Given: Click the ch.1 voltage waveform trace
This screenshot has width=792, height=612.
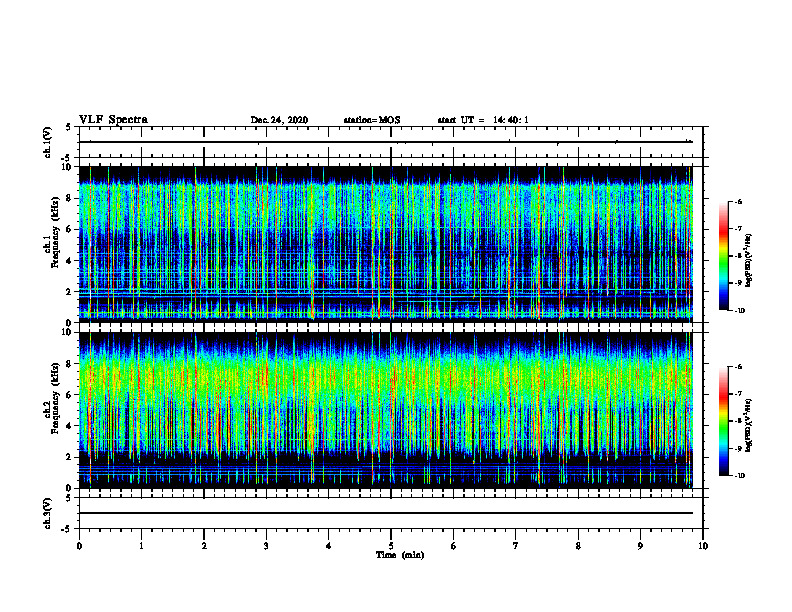Looking at the screenshot, I should click(386, 142).
